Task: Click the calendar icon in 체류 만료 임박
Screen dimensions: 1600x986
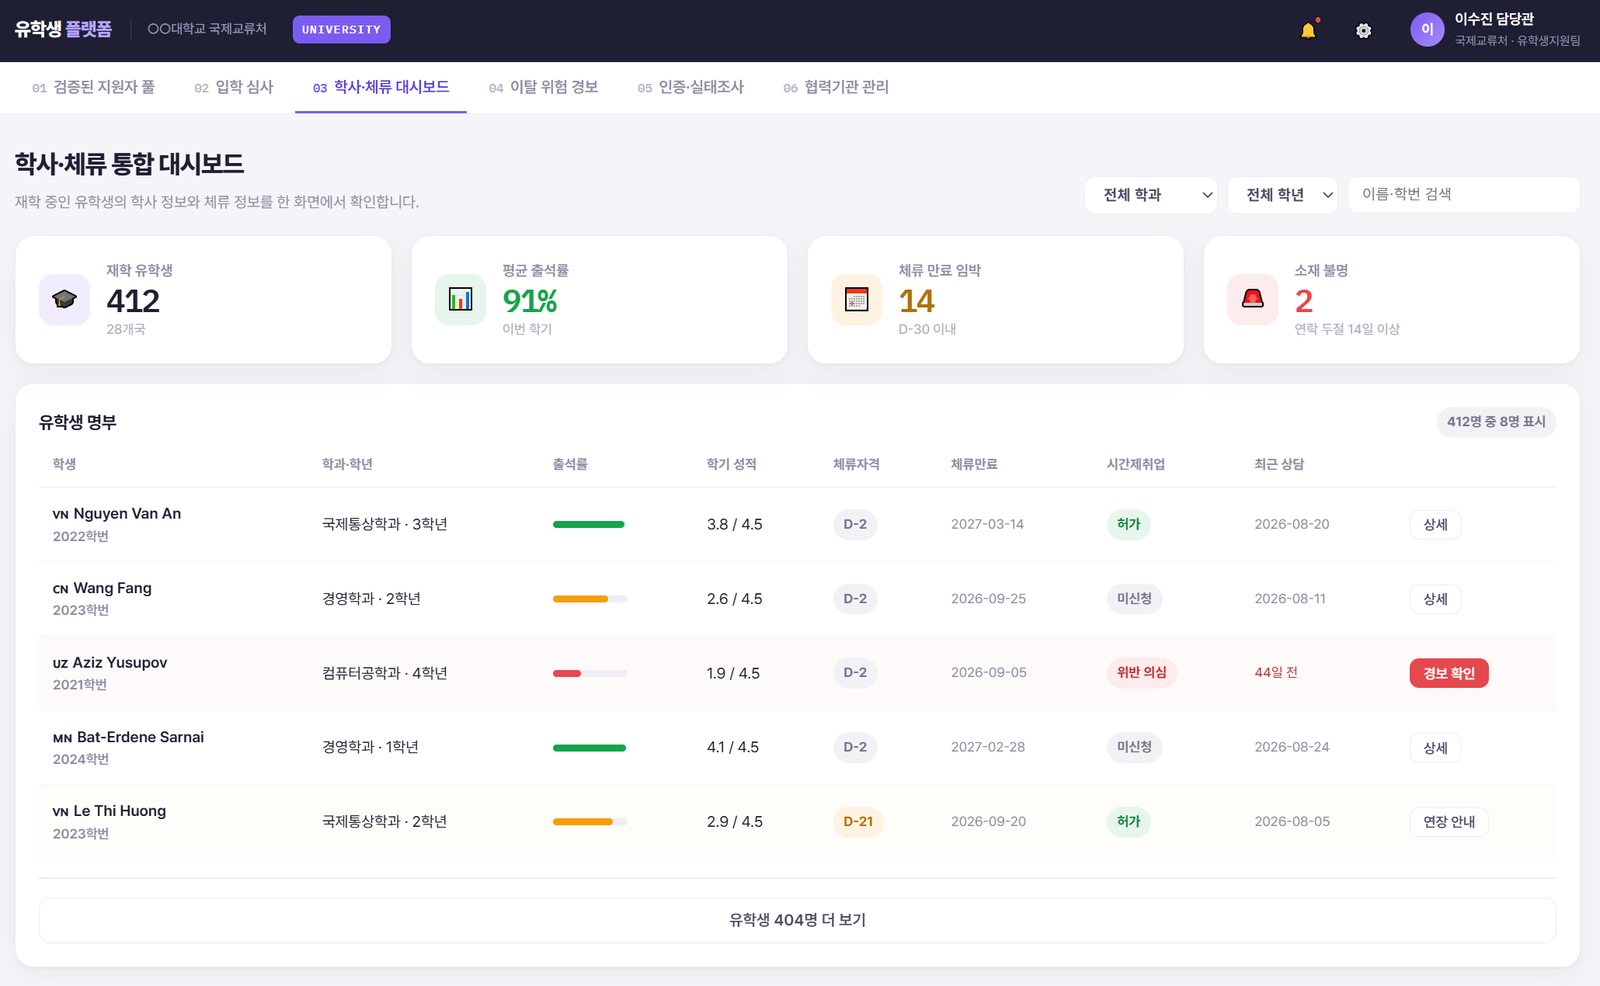Action: click(856, 299)
